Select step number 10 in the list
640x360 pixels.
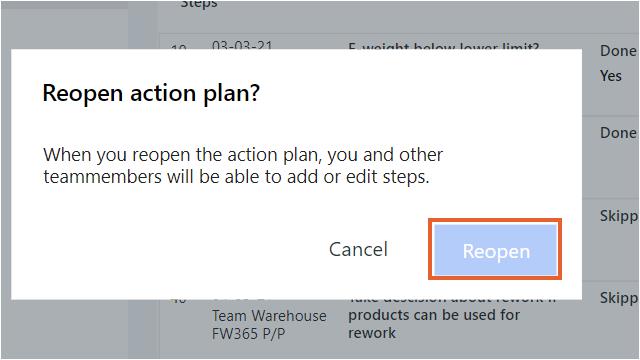[x=178, y=47]
